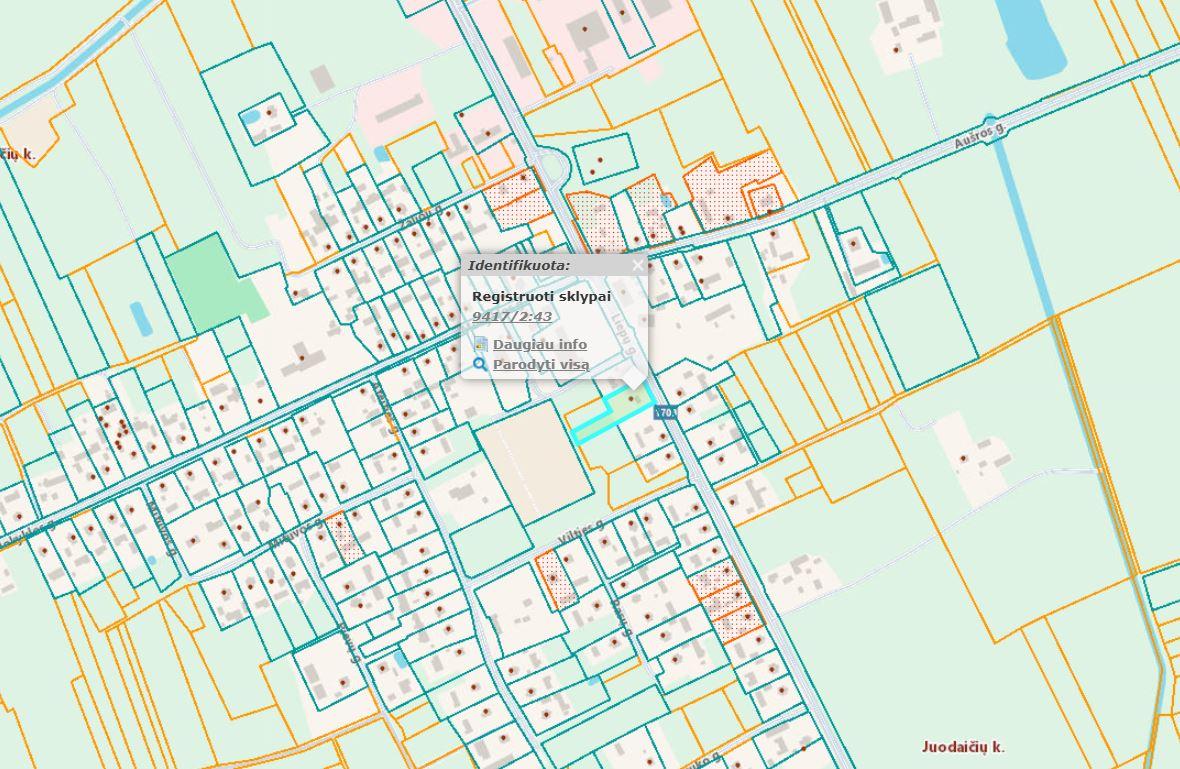Click the Aušros g. street label

tap(979, 136)
